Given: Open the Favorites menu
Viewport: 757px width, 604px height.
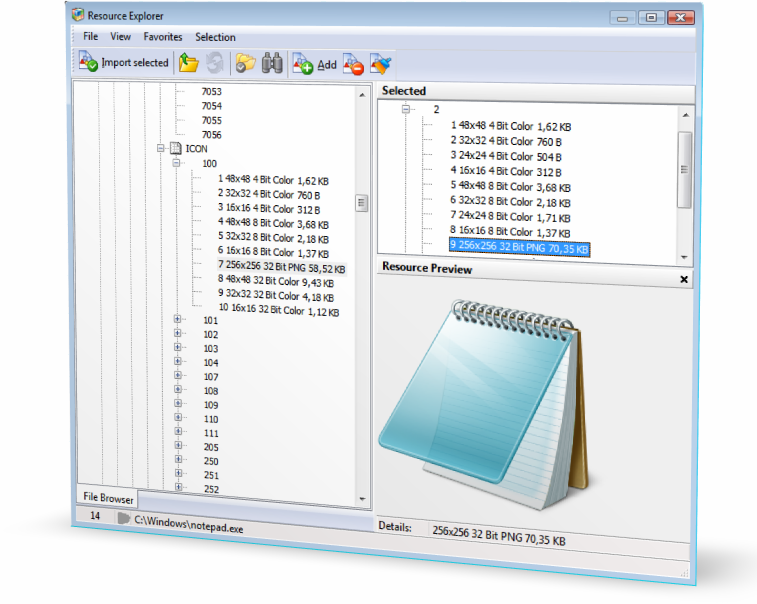Looking at the screenshot, I should (x=163, y=37).
